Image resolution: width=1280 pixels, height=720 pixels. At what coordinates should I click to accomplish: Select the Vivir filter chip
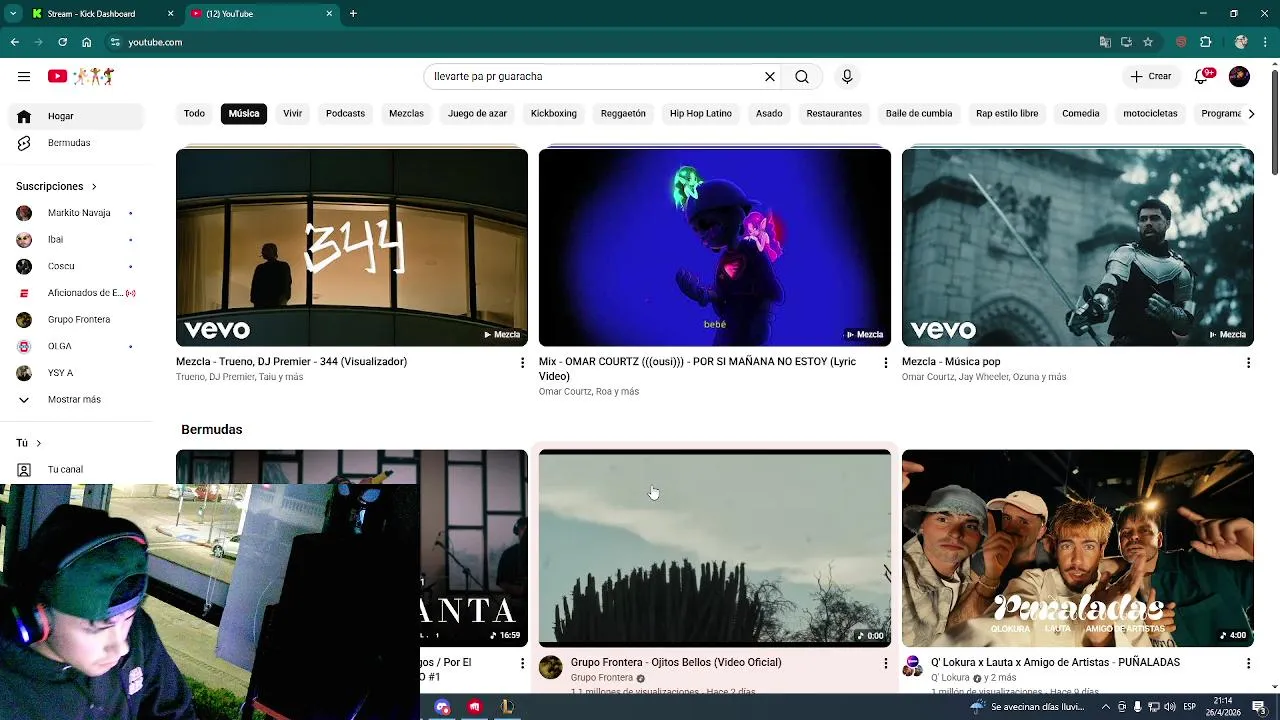292,113
